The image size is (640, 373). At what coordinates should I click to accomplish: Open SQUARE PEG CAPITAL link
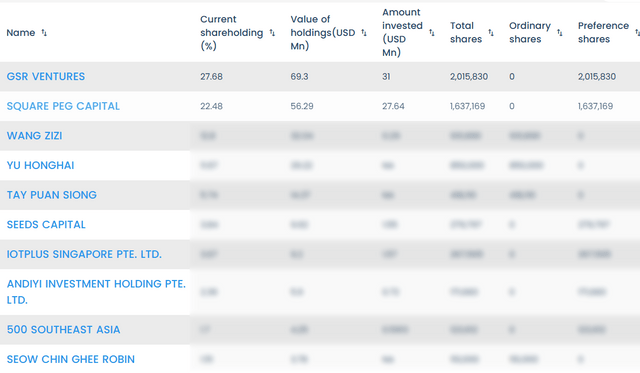tap(63, 106)
